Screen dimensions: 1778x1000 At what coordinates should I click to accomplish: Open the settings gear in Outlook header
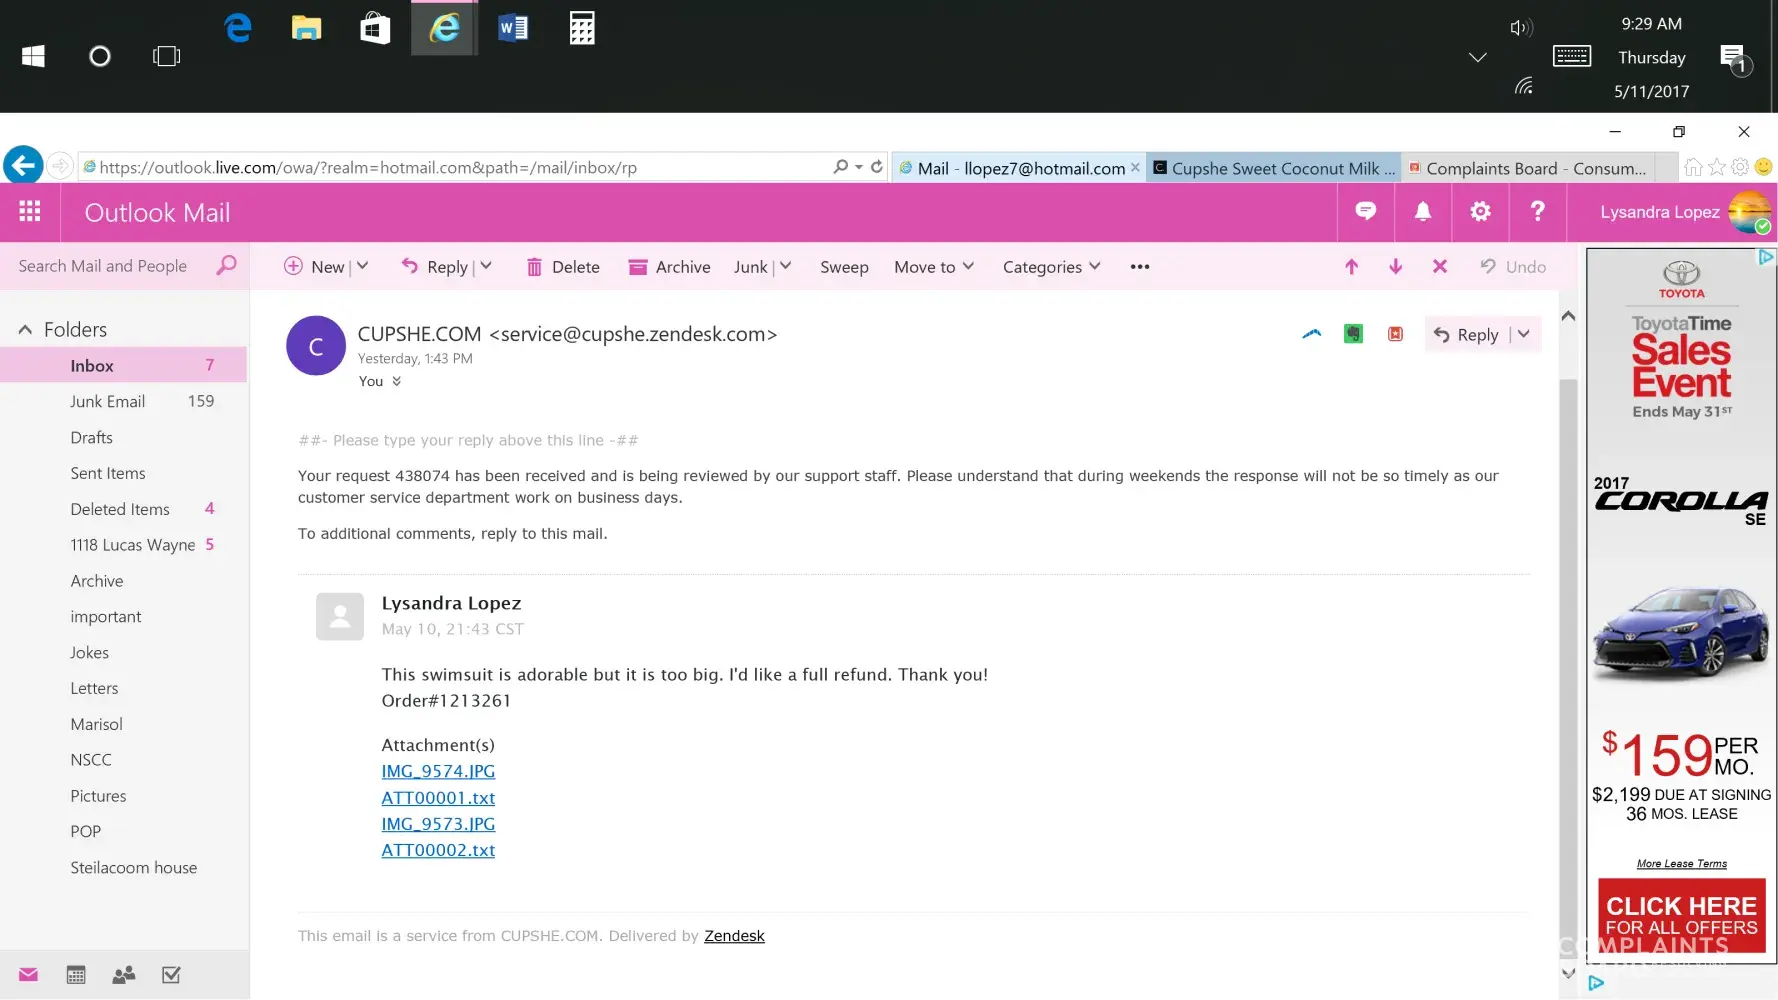1480,211
